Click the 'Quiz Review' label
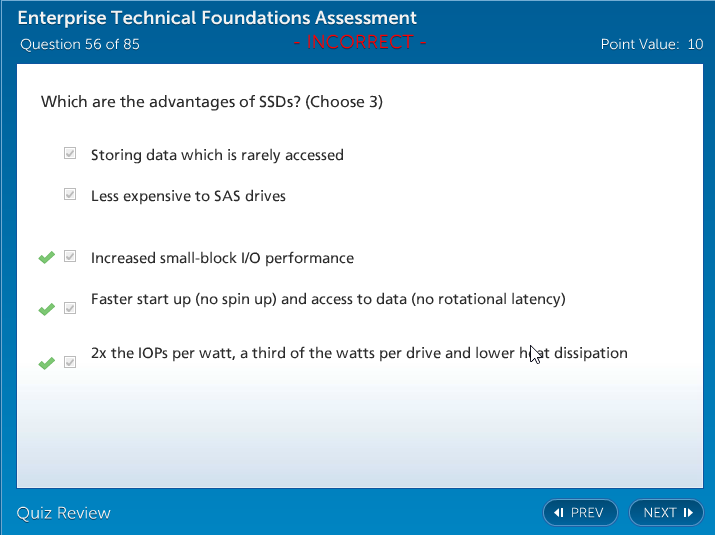Image resolution: width=715 pixels, height=535 pixels. (x=64, y=513)
